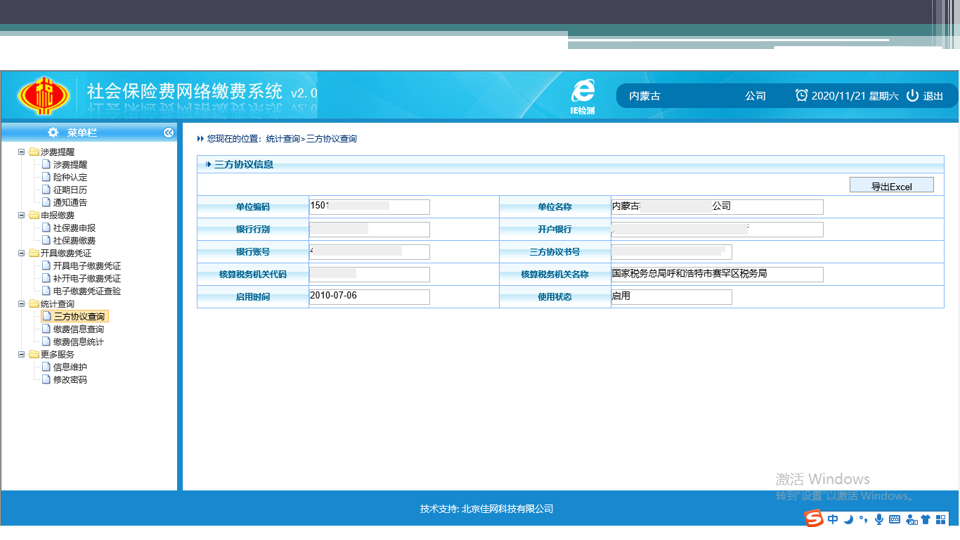Click the 启用时间 field showing 2010-07-06
The height and width of the screenshot is (540, 960).
click(x=369, y=296)
